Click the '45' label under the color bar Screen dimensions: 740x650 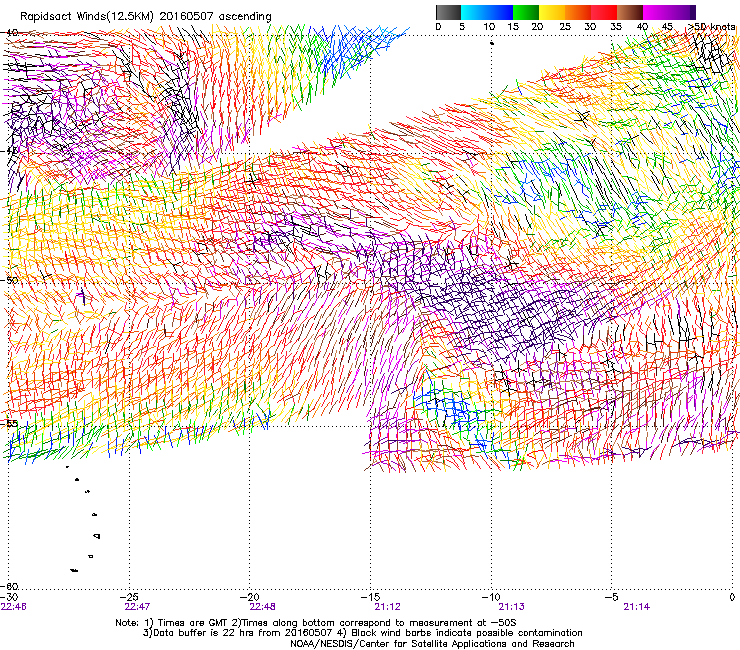[x=667, y=27]
